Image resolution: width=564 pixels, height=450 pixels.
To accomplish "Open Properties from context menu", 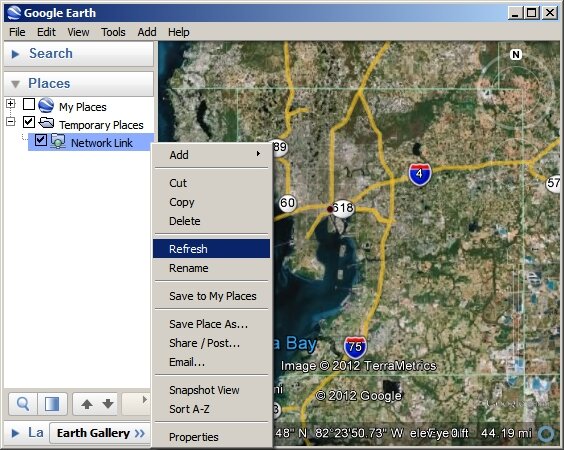I will pyautogui.click(x=212, y=437).
